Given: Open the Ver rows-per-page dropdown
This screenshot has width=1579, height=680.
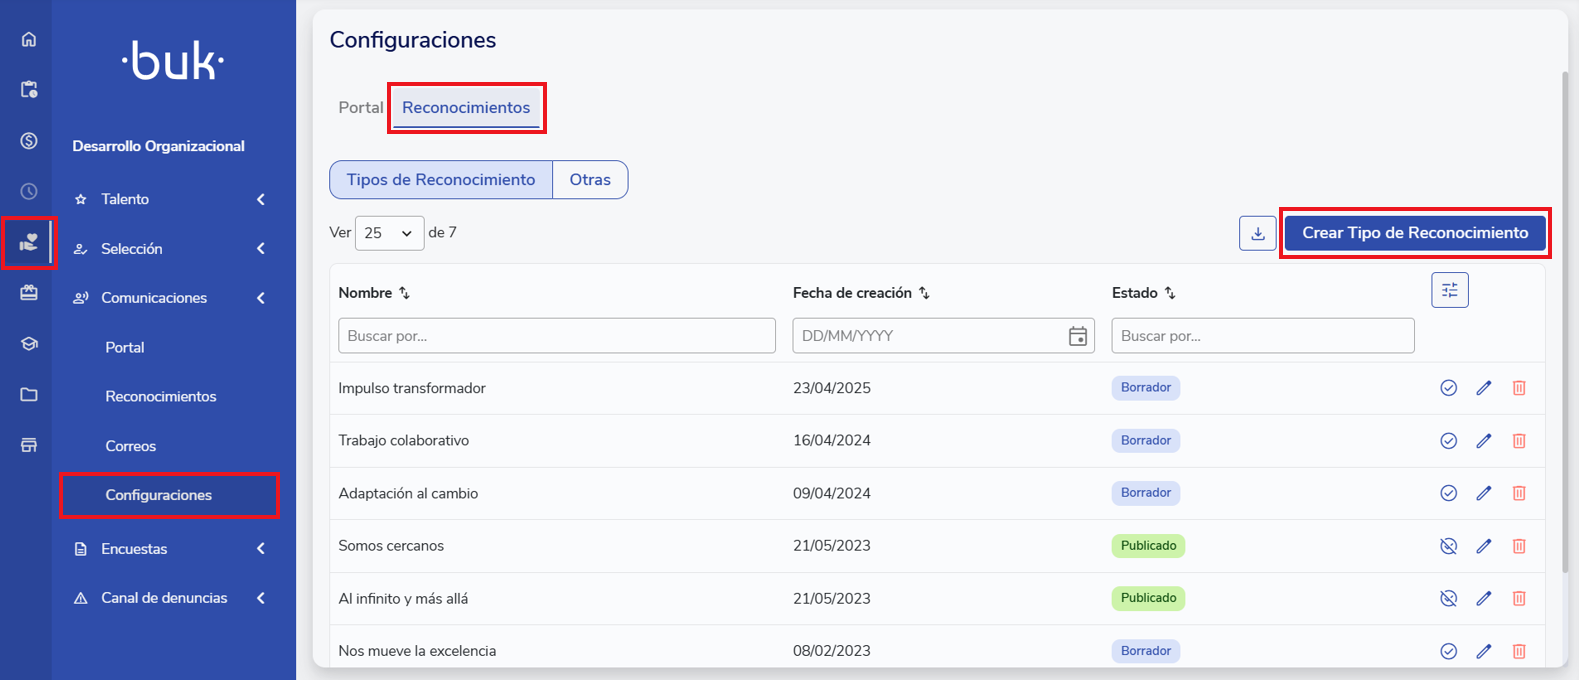Looking at the screenshot, I should (389, 233).
